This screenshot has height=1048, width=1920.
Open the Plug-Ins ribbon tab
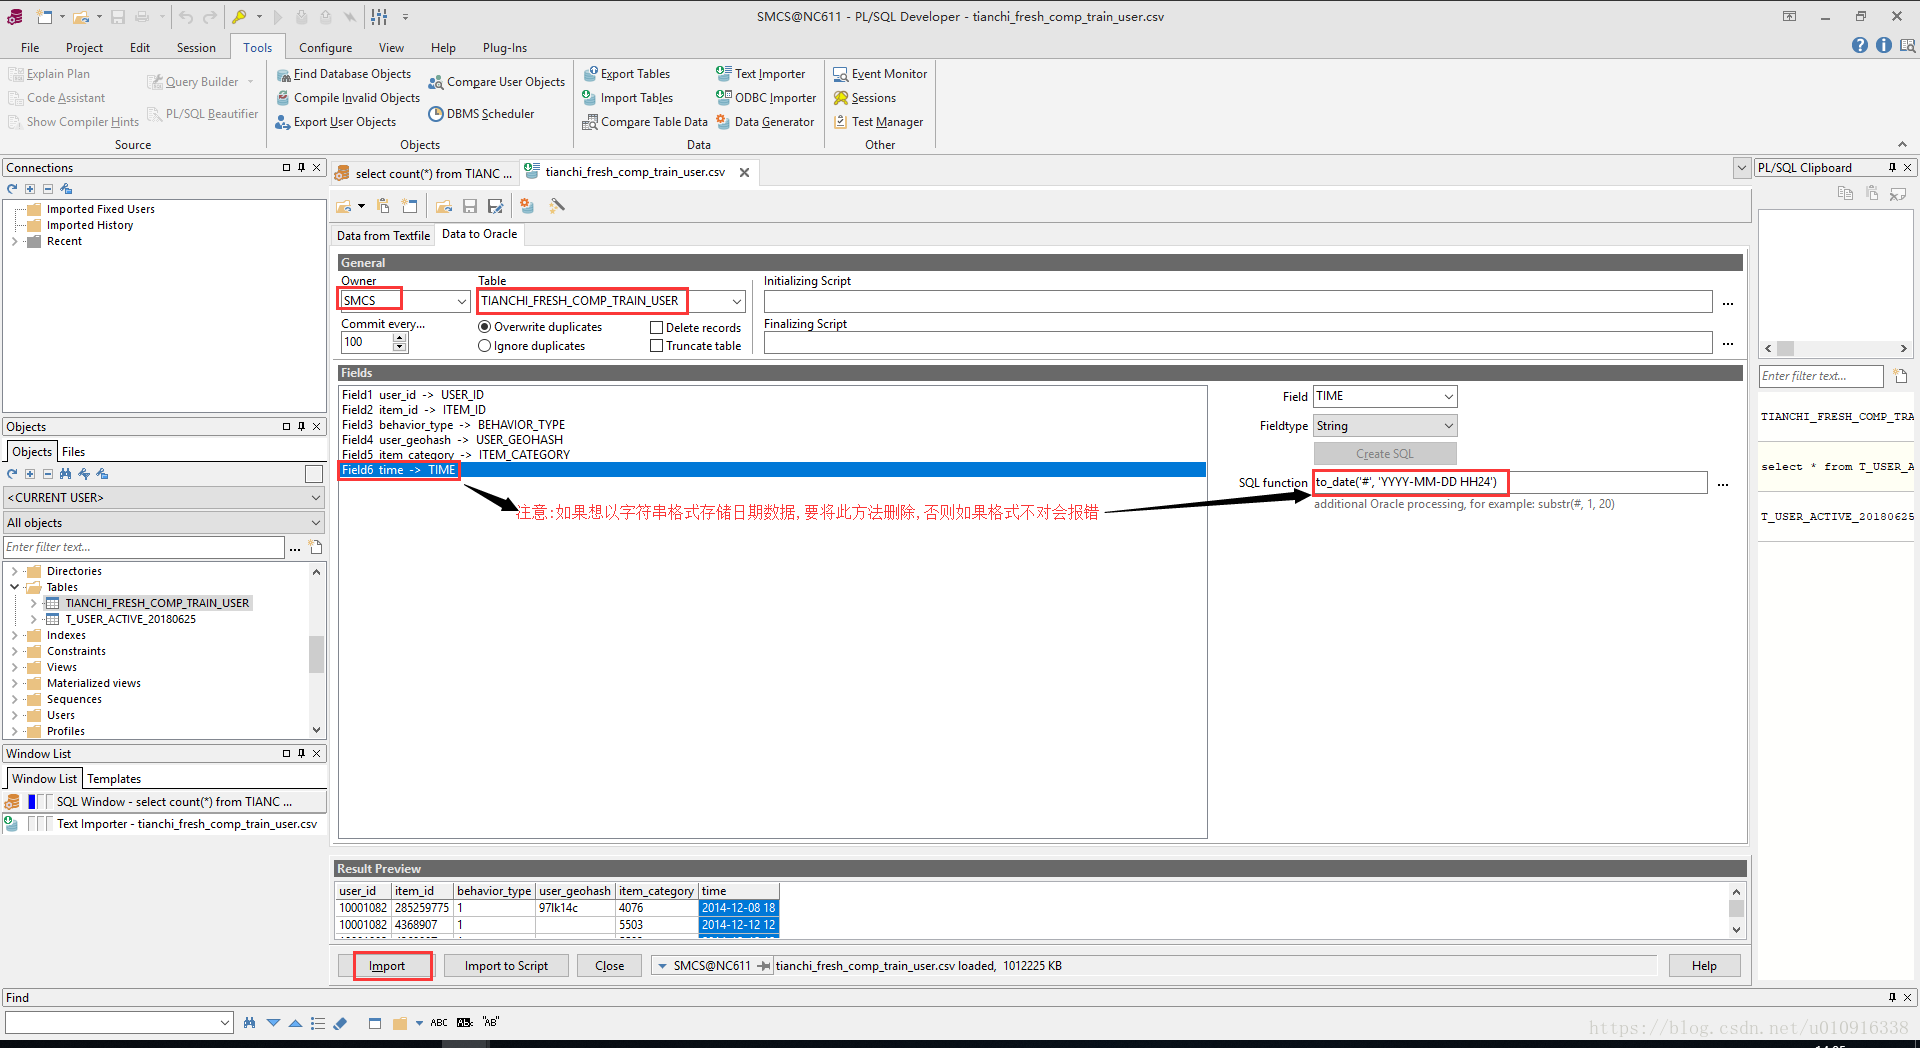click(504, 48)
